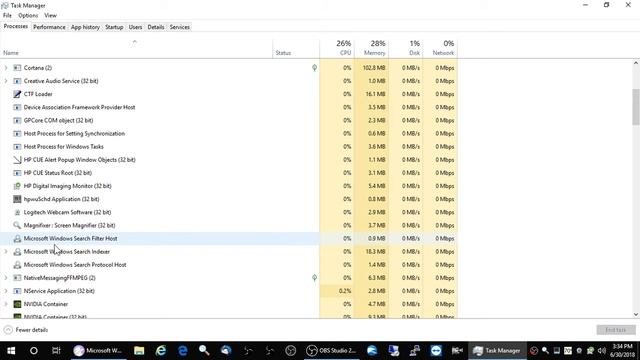Click the NVIDIA Container green icon
This screenshot has width=640, height=360.
17,304
